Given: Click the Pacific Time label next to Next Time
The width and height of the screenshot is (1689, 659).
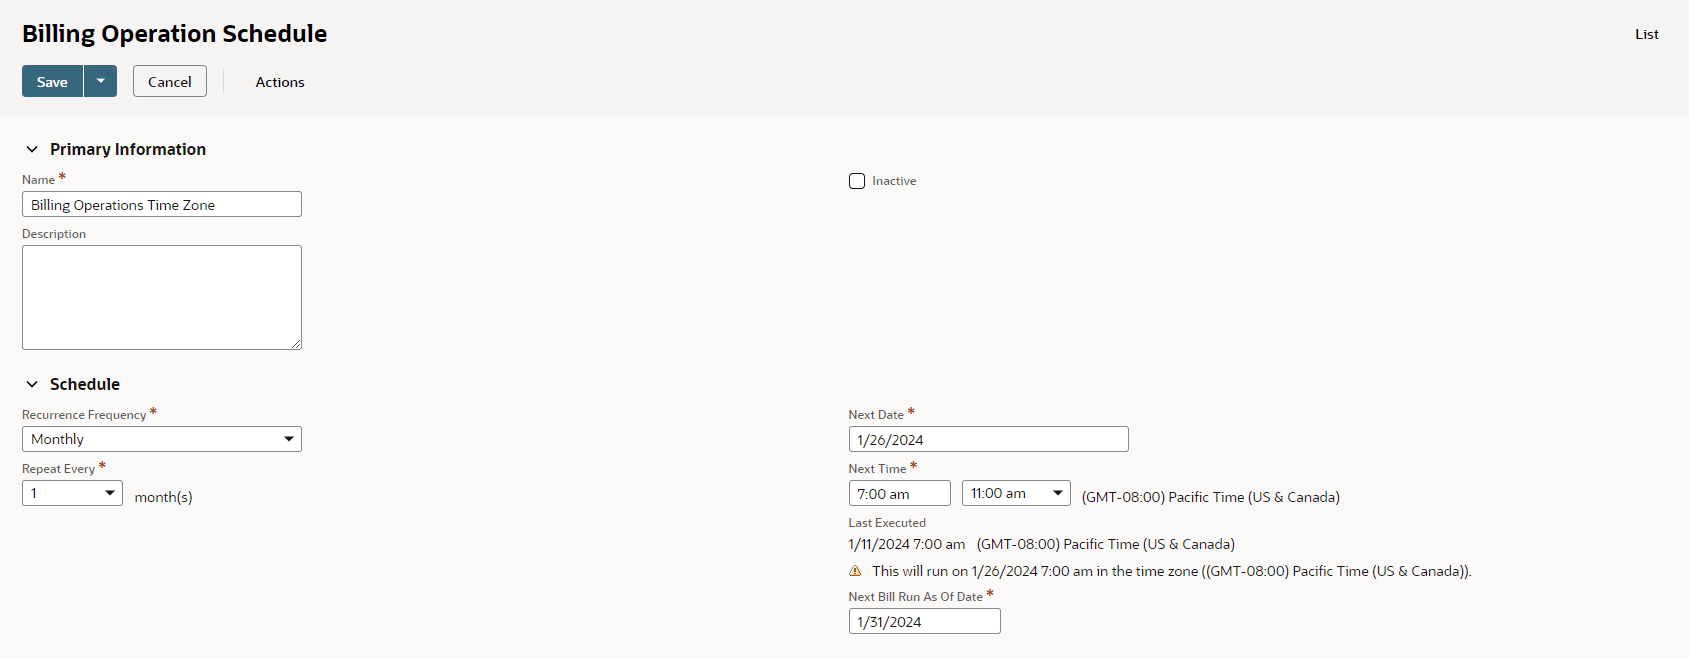Looking at the screenshot, I should [x=1211, y=497].
